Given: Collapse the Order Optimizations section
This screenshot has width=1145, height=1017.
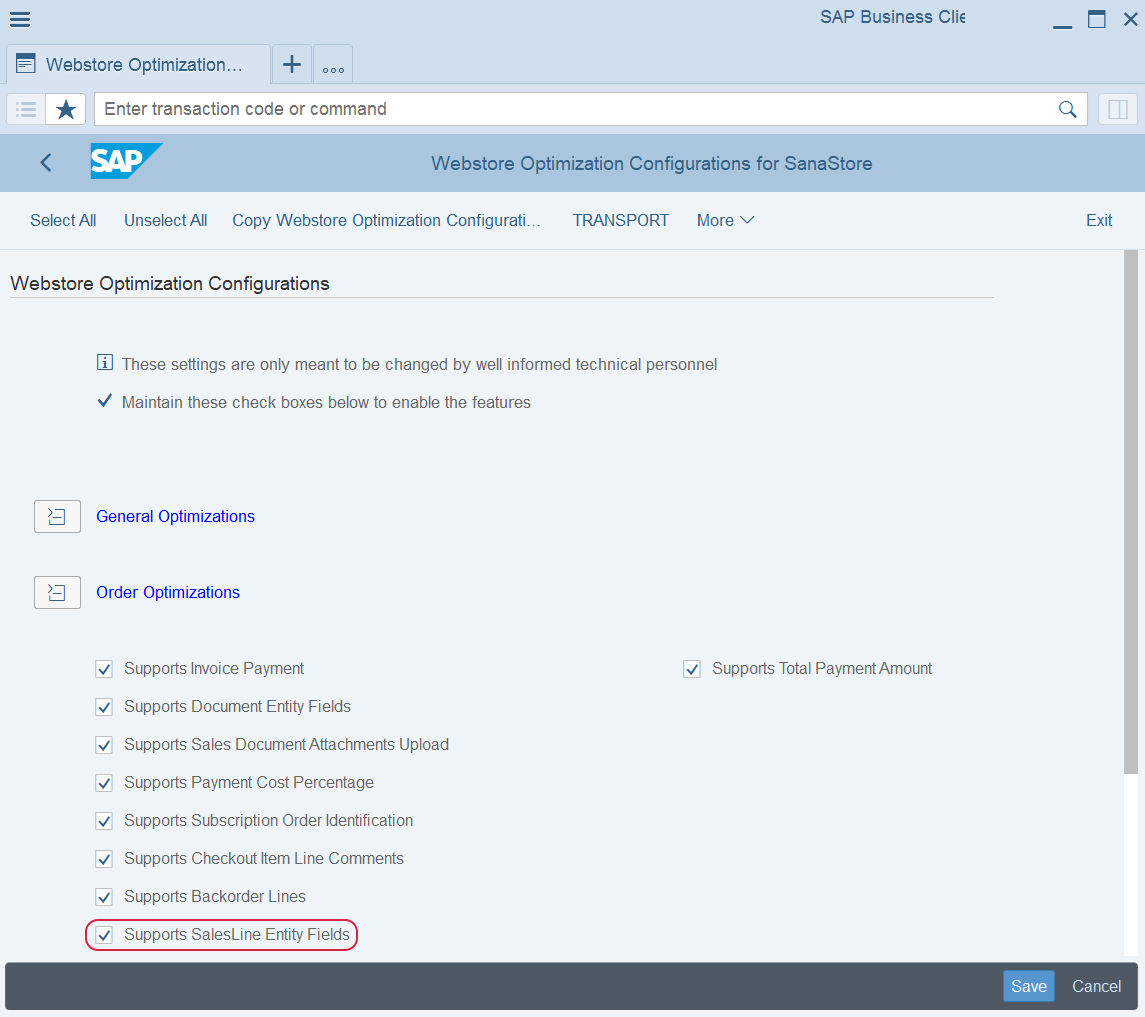Looking at the screenshot, I should pyautogui.click(x=57, y=592).
